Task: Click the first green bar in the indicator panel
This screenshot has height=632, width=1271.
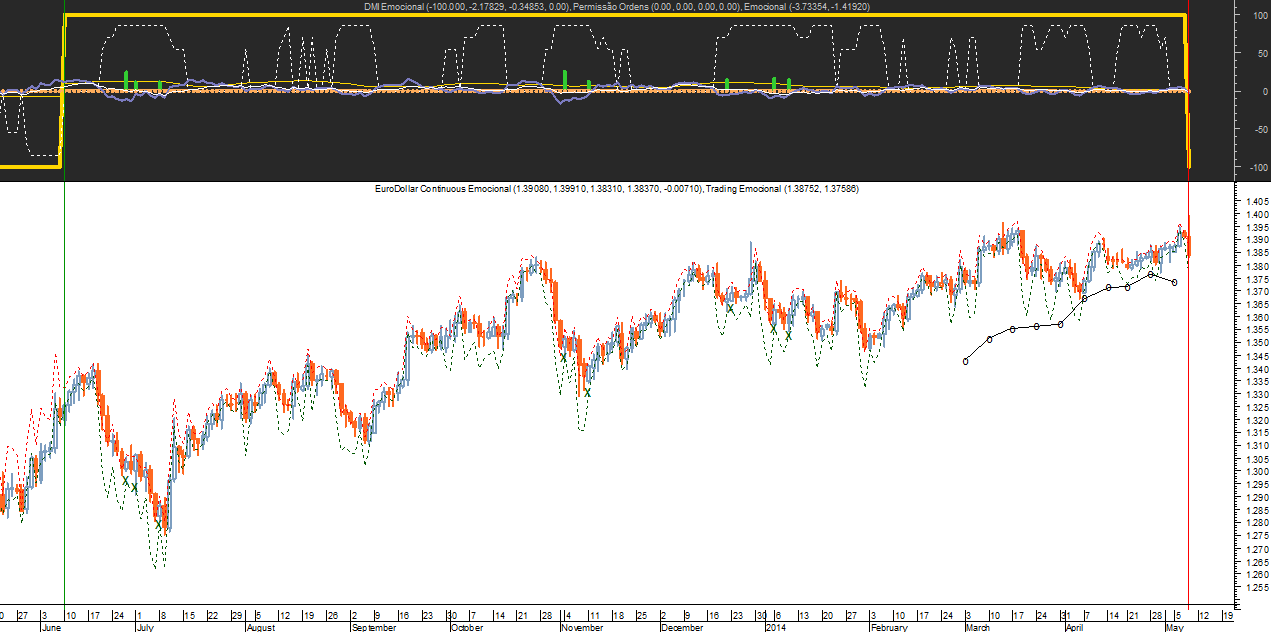Action: click(x=126, y=80)
